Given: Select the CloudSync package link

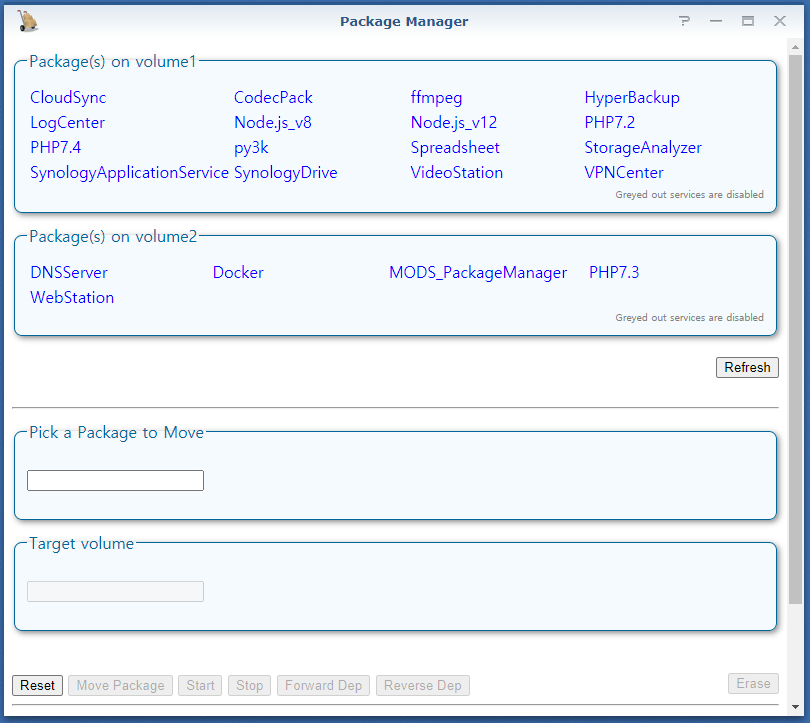Looking at the screenshot, I should pos(68,98).
